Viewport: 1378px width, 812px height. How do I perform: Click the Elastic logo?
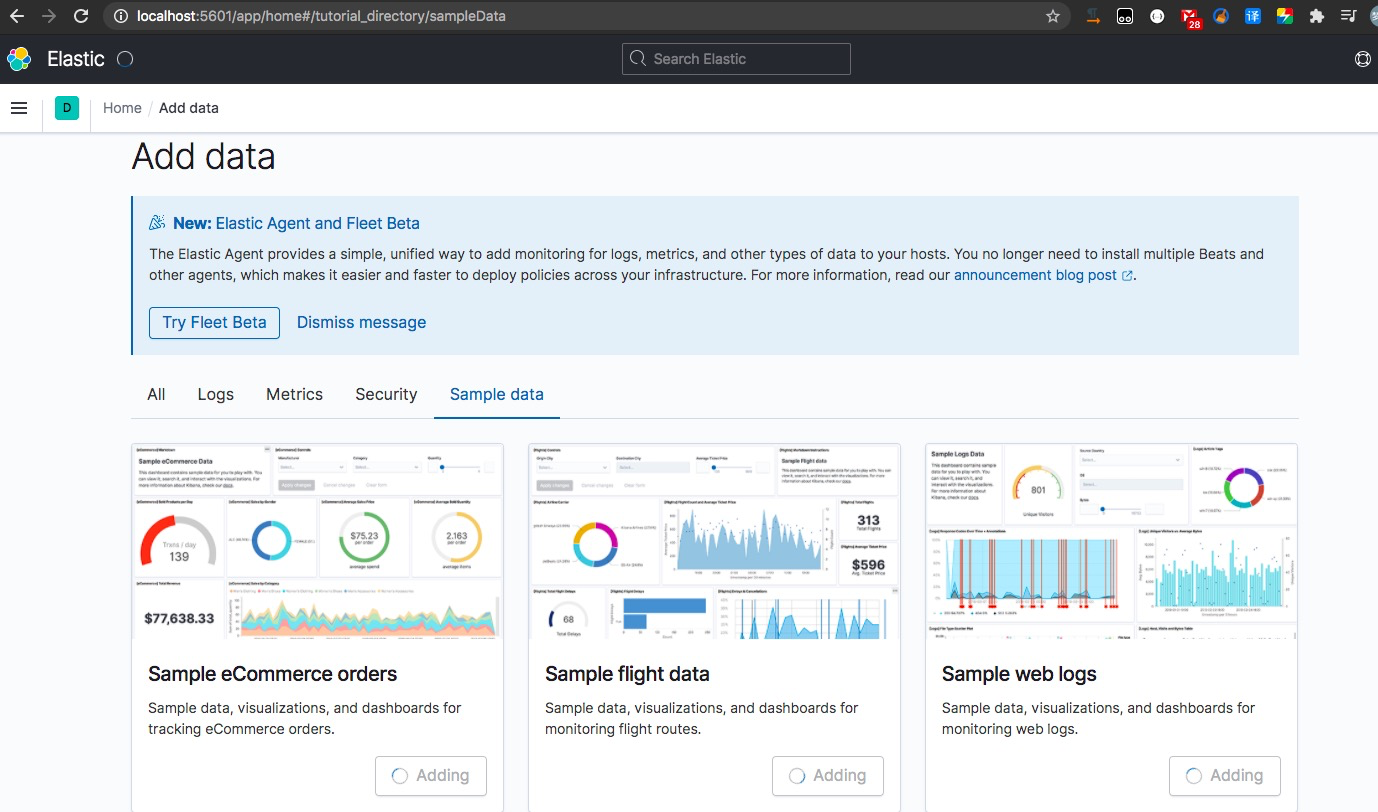[x=19, y=59]
